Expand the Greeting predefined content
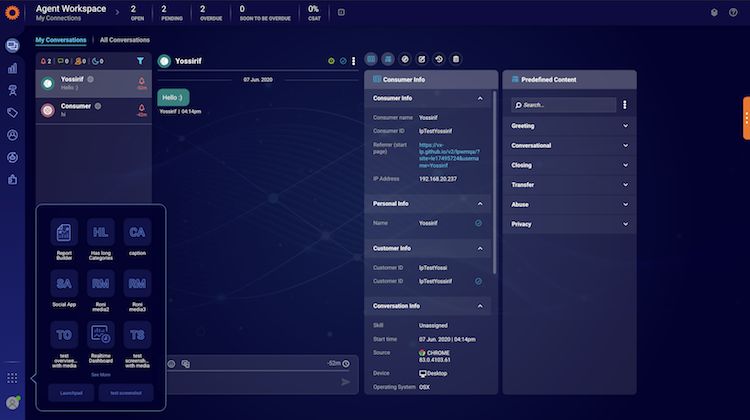The image size is (750, 420). coord(625,126)
